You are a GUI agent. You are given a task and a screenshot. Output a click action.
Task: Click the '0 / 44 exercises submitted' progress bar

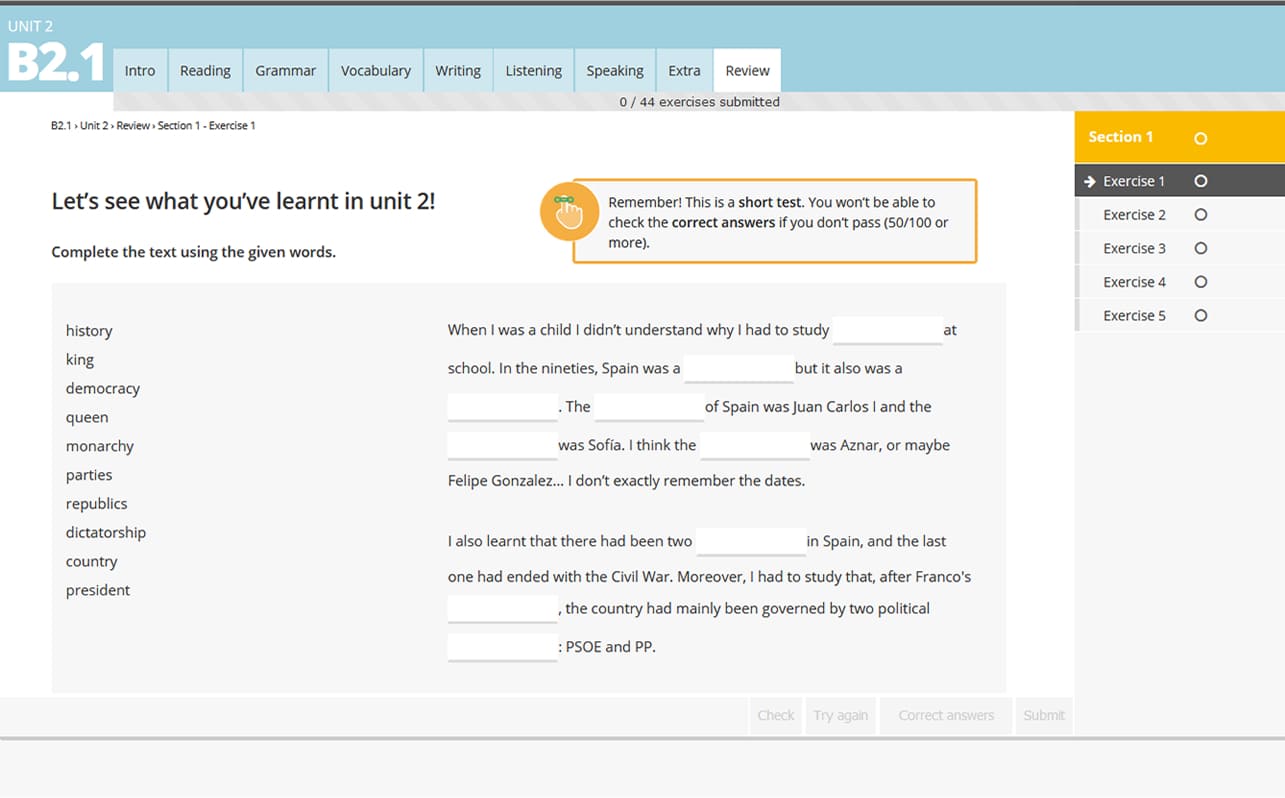coord(699,102)
